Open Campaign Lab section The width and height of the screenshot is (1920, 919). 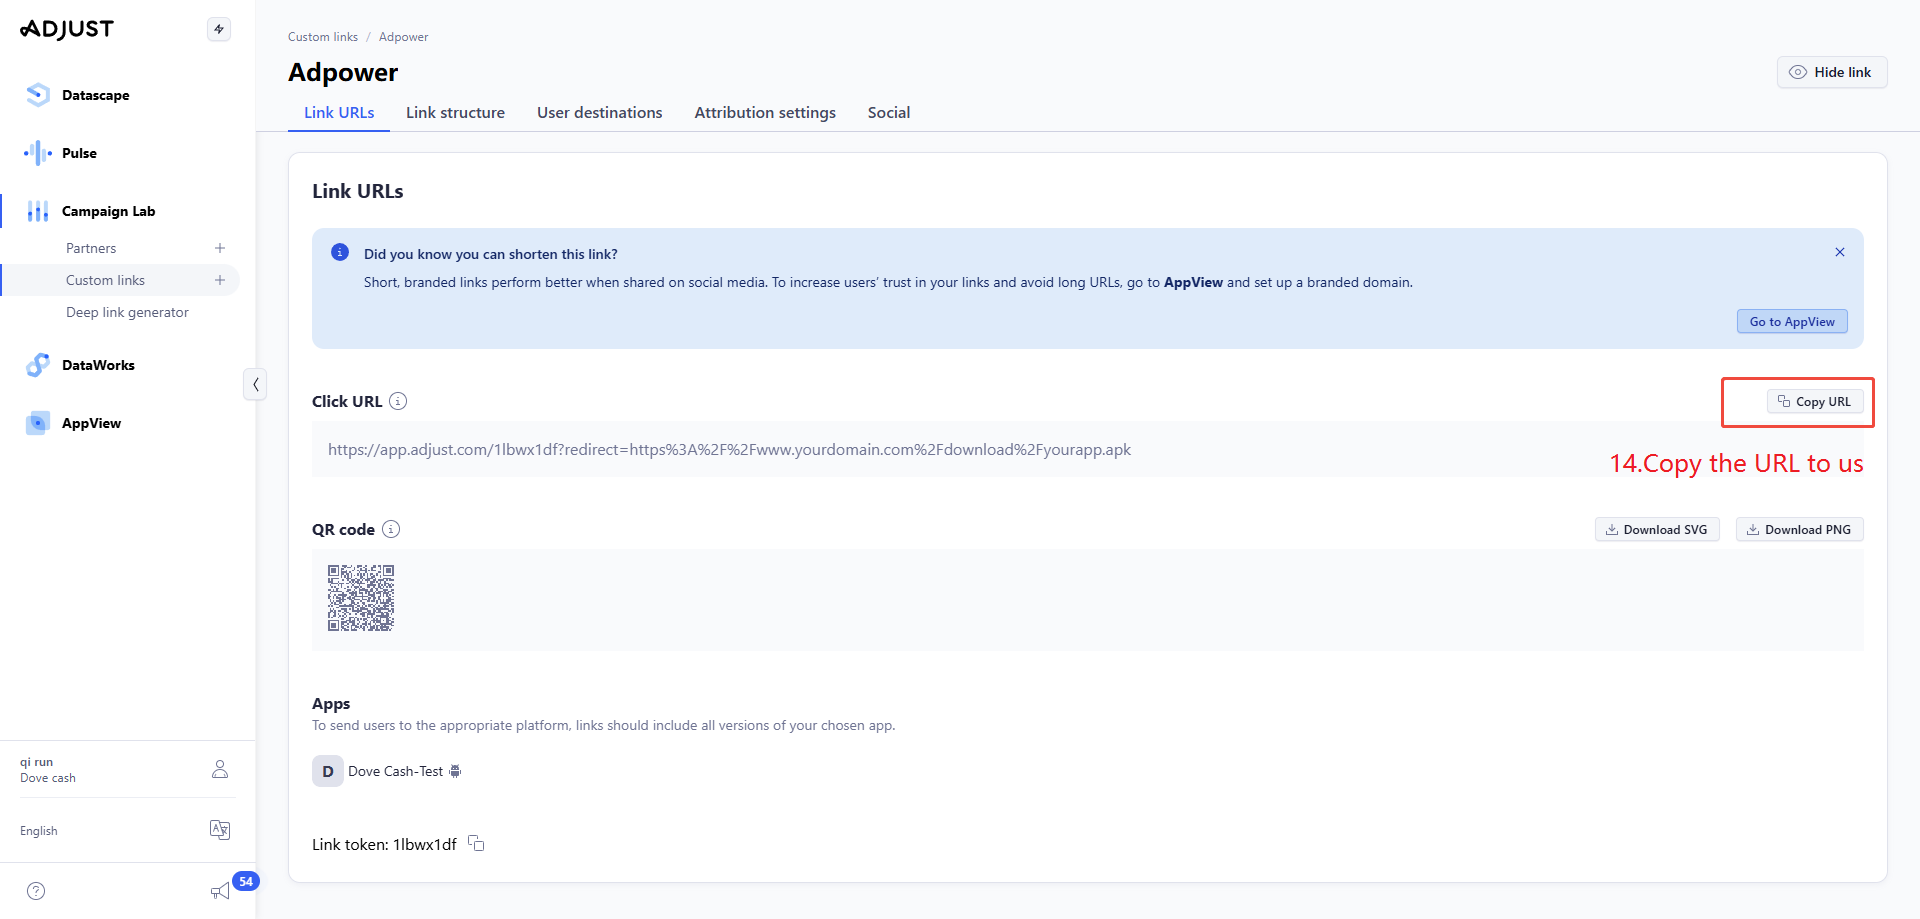point(108,211)
